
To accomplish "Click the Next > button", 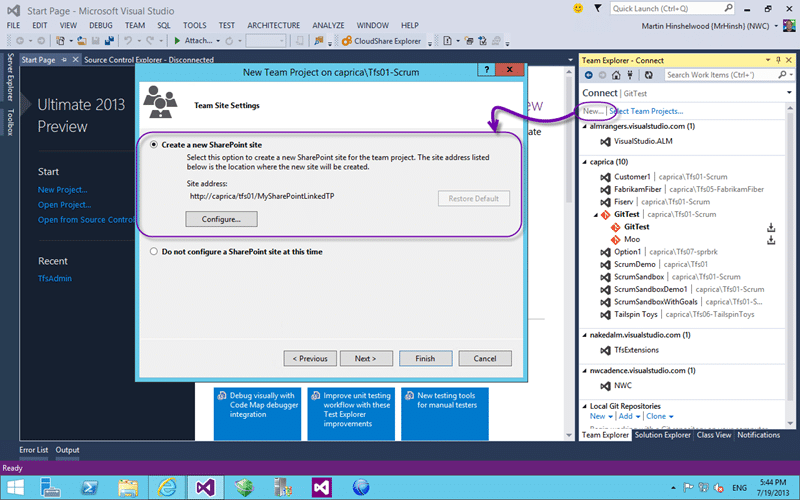I will click(366, 359).
